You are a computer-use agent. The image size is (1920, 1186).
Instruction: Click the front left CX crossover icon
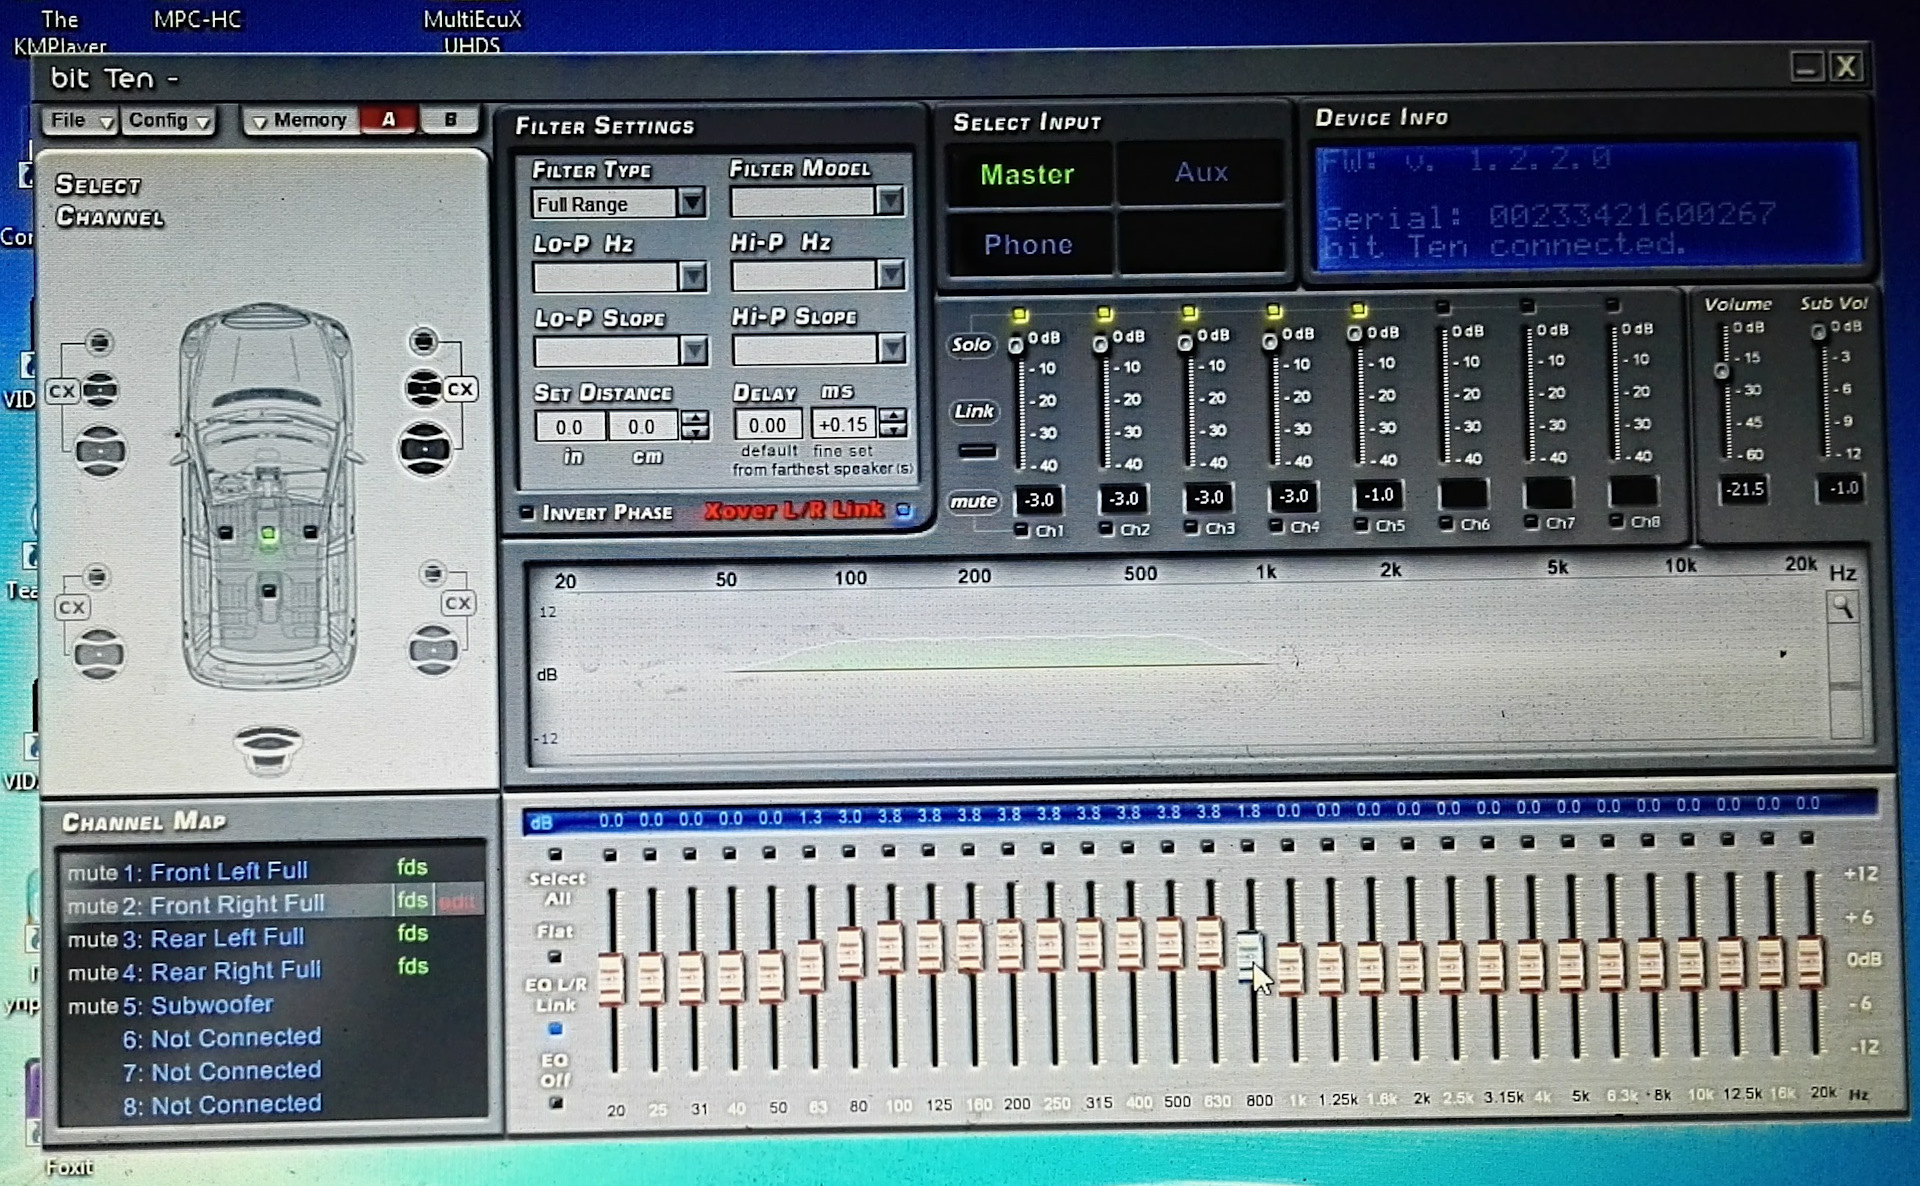pos(62,391)
